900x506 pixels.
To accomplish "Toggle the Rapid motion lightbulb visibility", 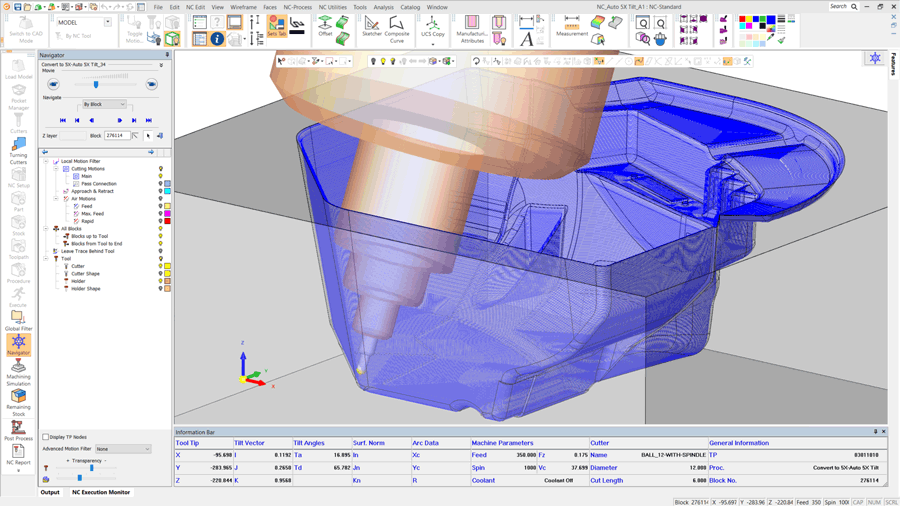I will [x=160, y=221].
